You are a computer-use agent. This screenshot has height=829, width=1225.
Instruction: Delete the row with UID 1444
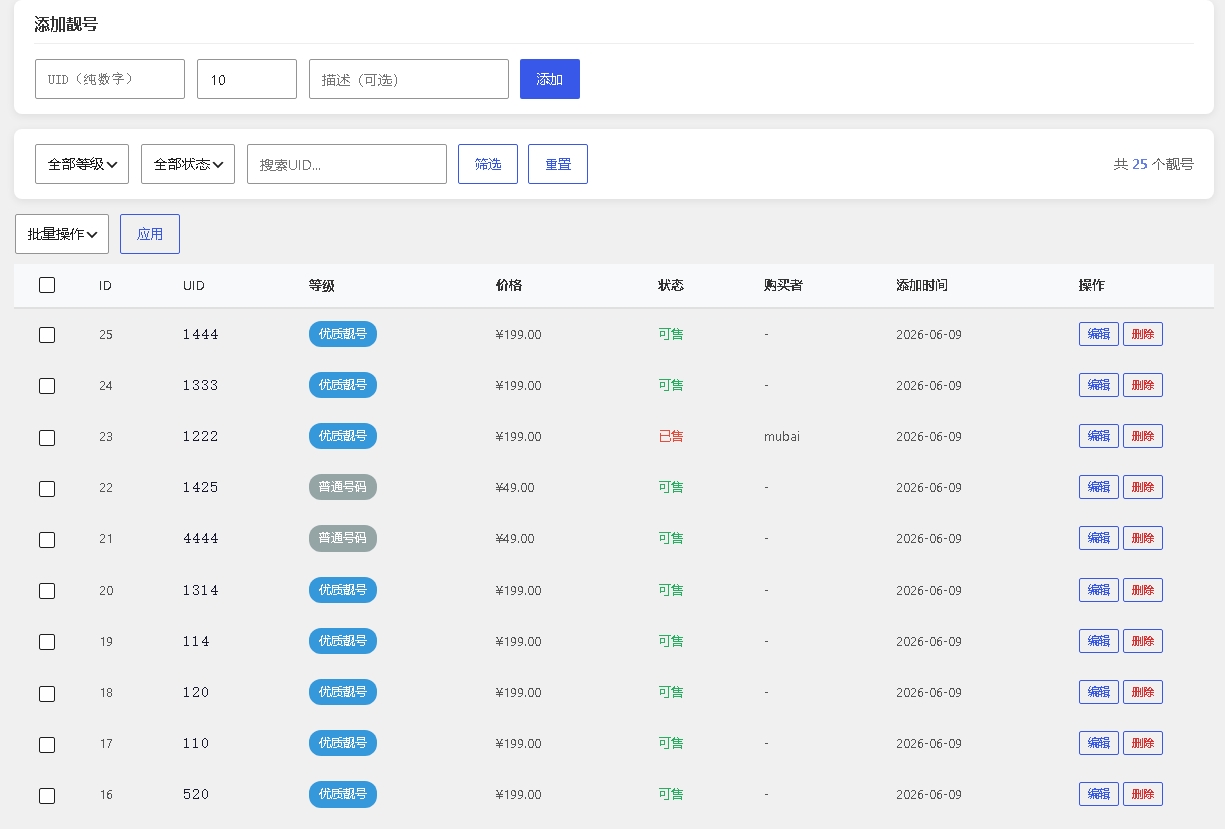1143,334
